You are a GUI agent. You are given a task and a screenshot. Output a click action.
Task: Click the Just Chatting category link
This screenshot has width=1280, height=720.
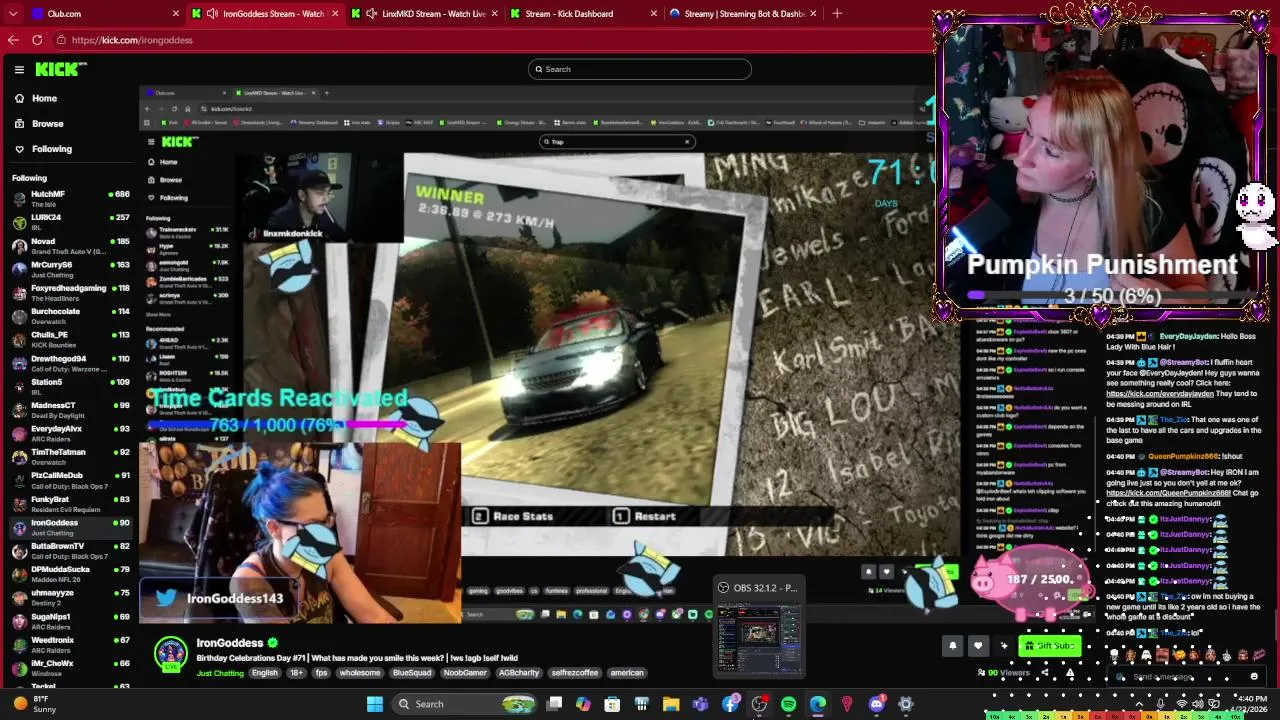(x=220, y=673)
